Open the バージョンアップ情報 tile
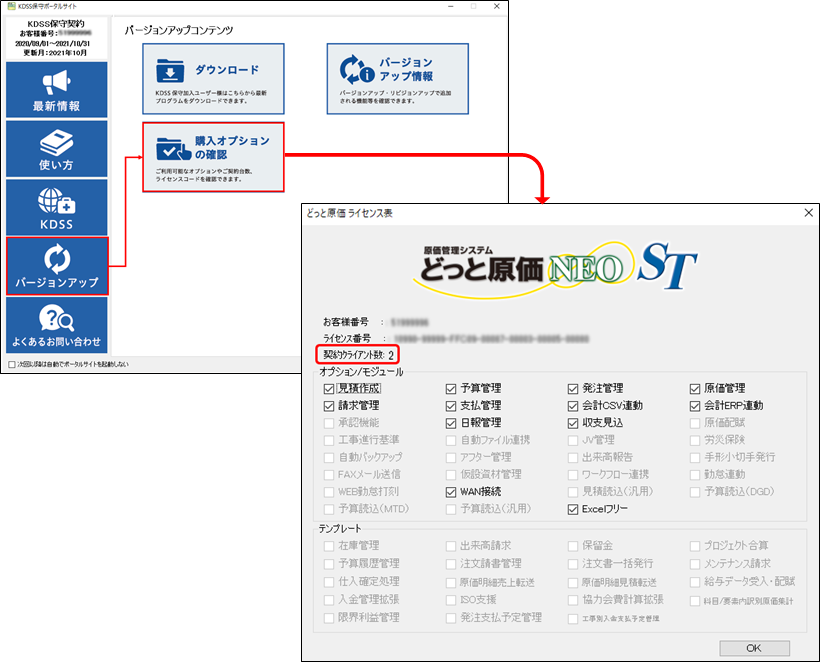 397,79
